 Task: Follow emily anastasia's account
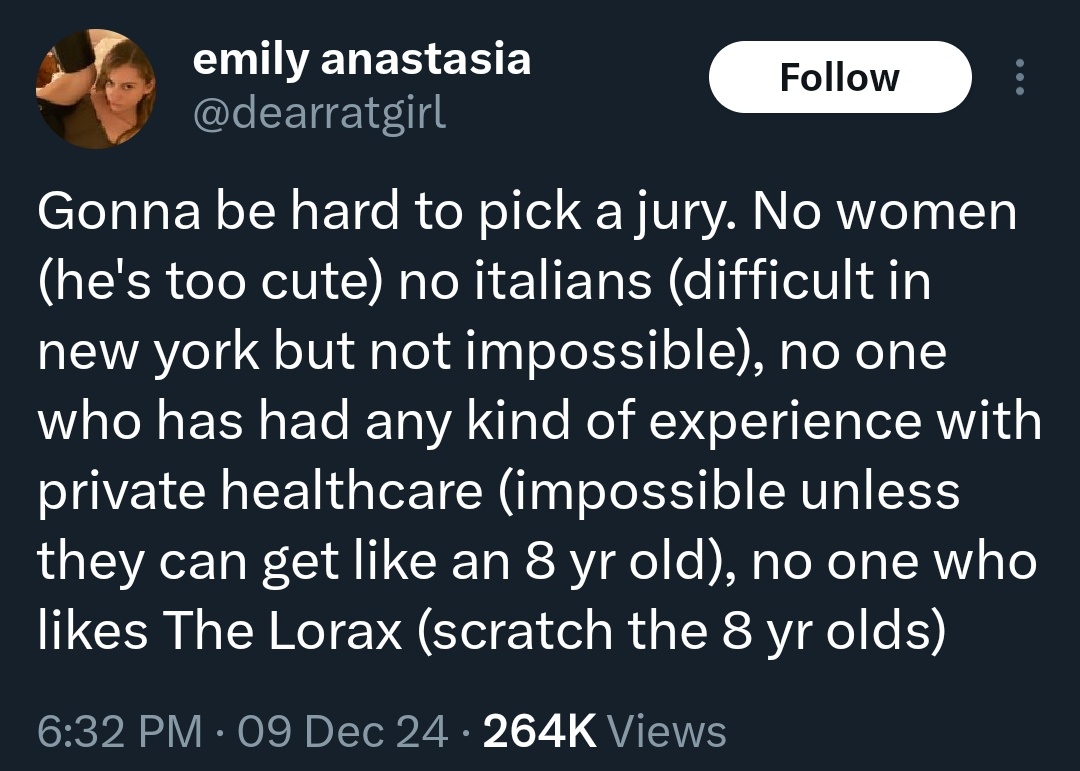[840, 77]
